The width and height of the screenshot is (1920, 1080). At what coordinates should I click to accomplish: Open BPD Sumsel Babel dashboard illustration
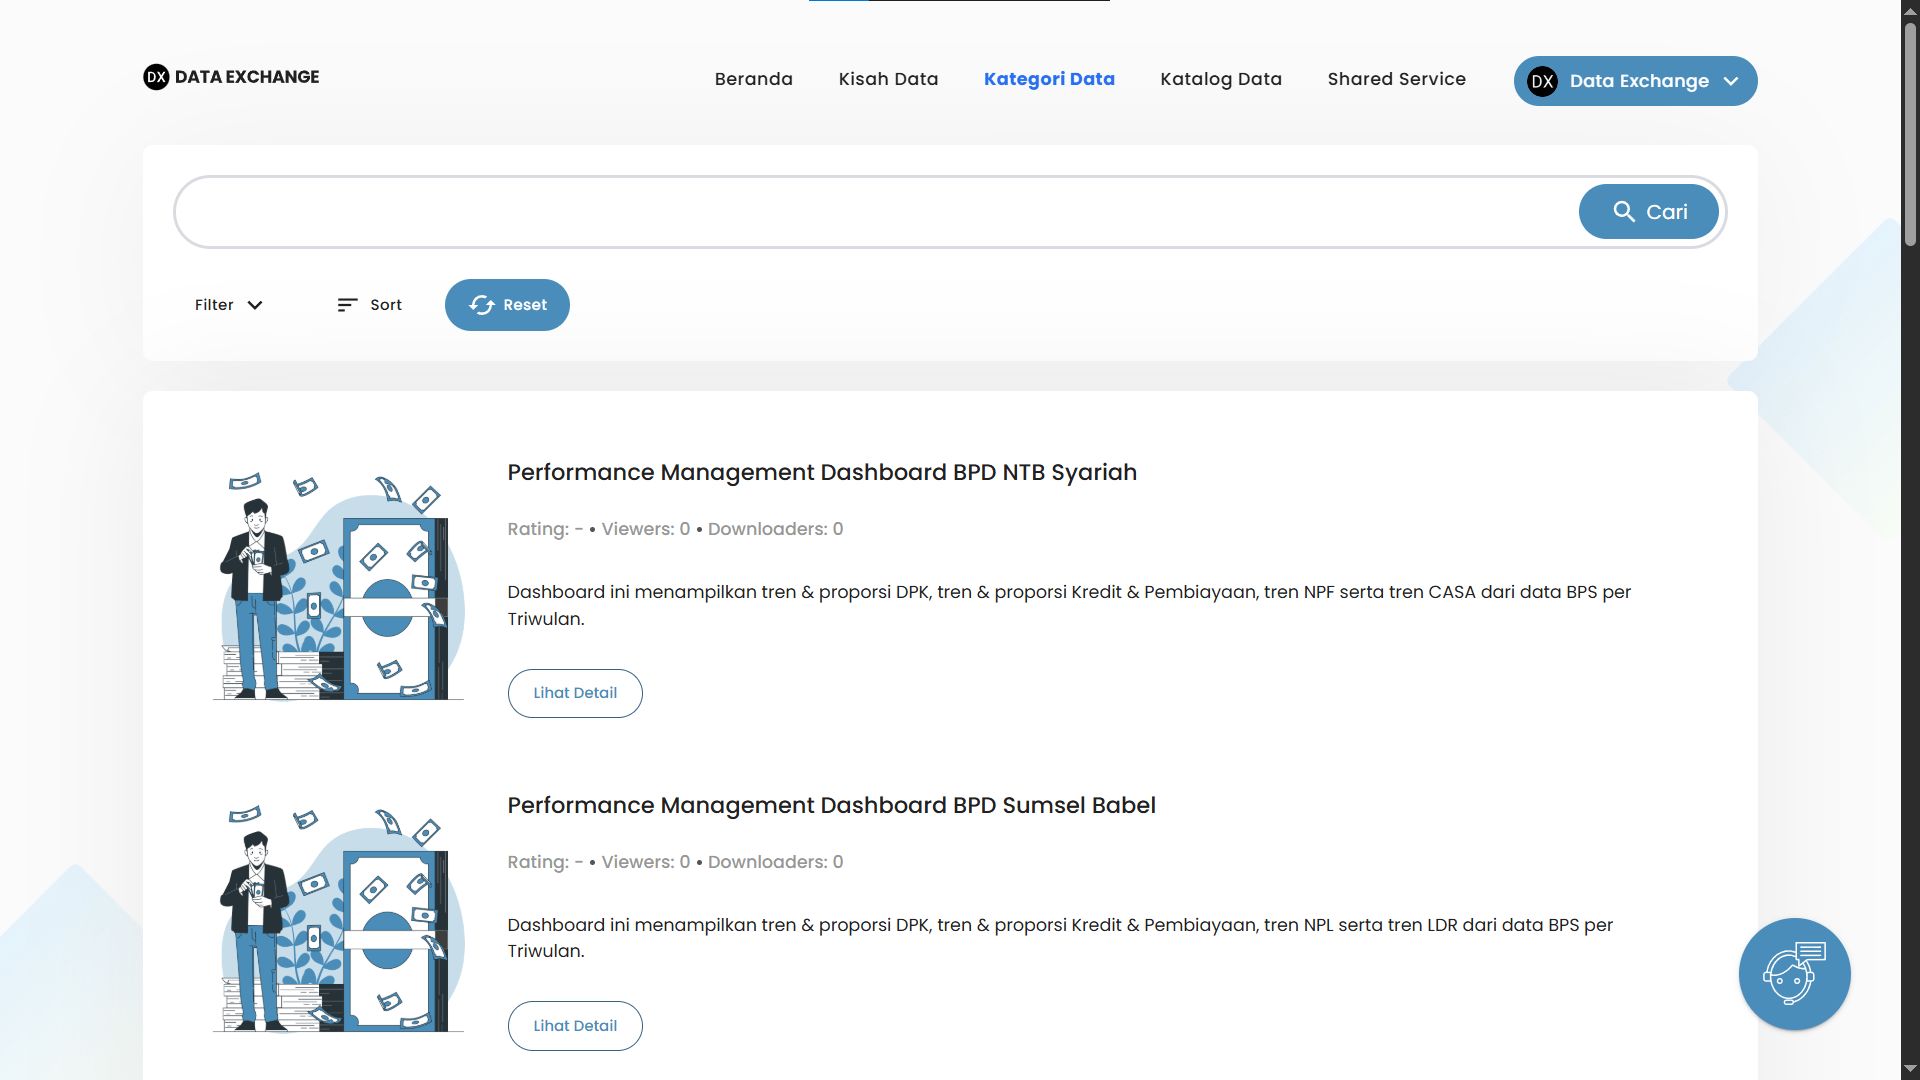(338, 919)
